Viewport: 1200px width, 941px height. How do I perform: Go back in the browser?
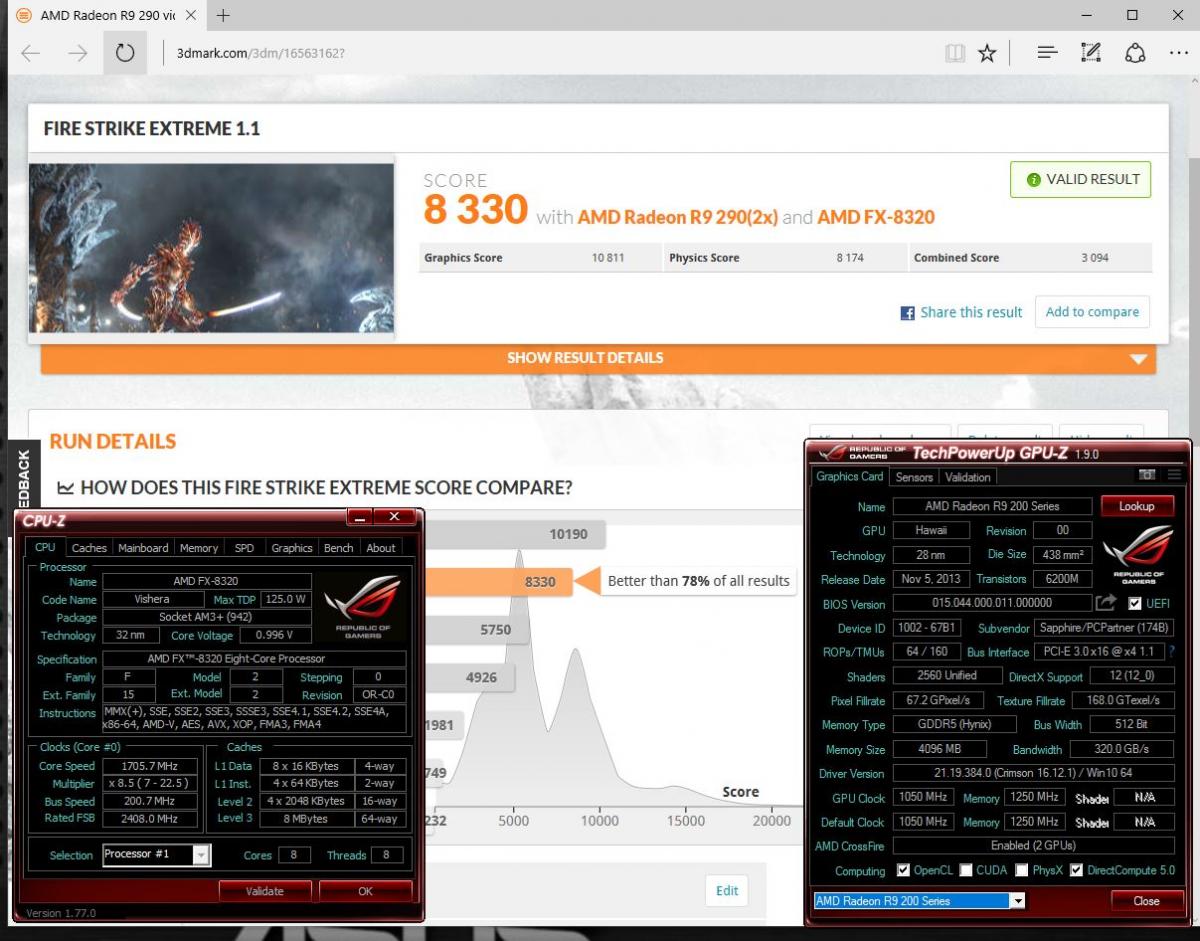point(31,53)
